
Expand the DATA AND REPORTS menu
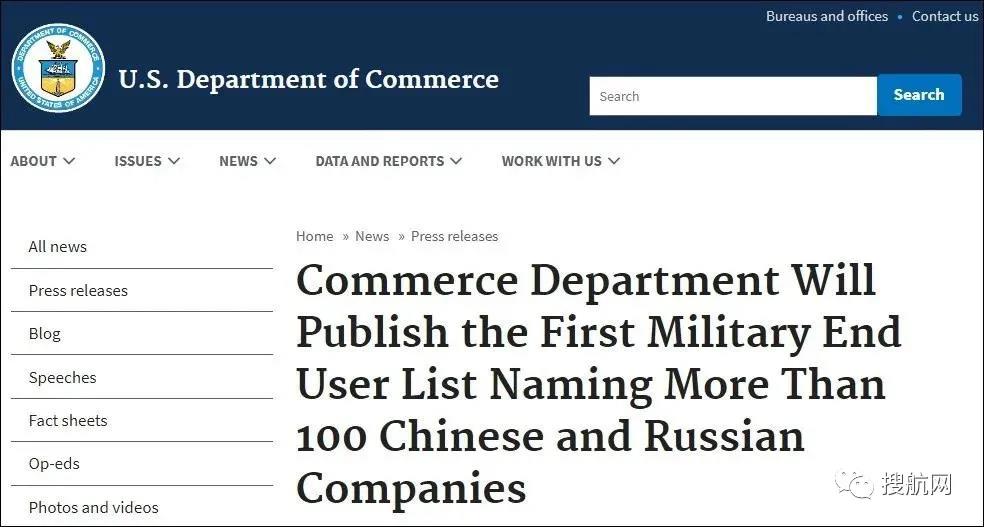(388, 161)
